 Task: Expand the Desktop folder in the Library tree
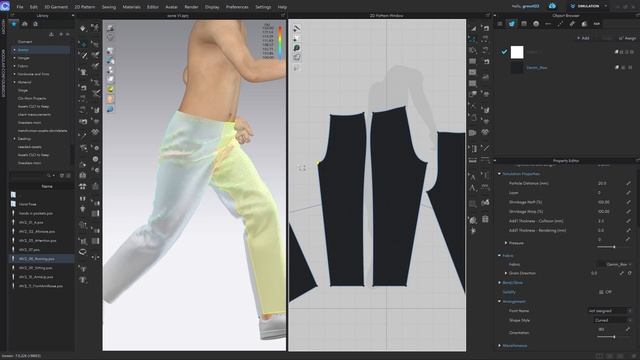(x=14, y=139)
